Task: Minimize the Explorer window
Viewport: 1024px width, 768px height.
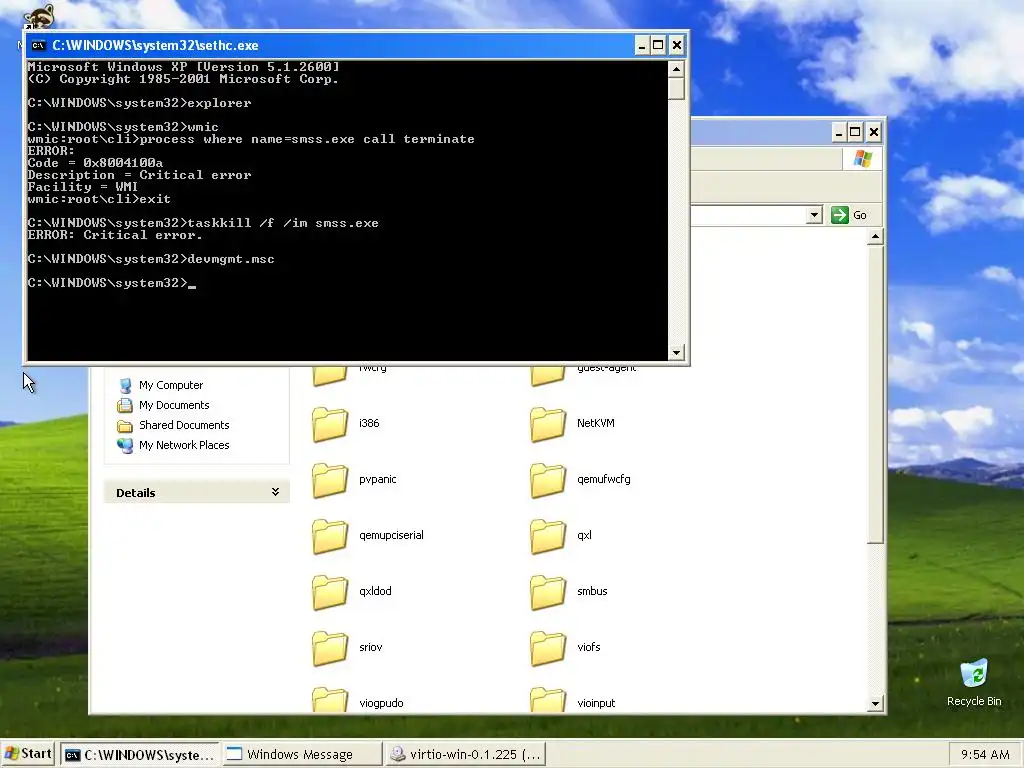Action: click(x=839, y=133)
